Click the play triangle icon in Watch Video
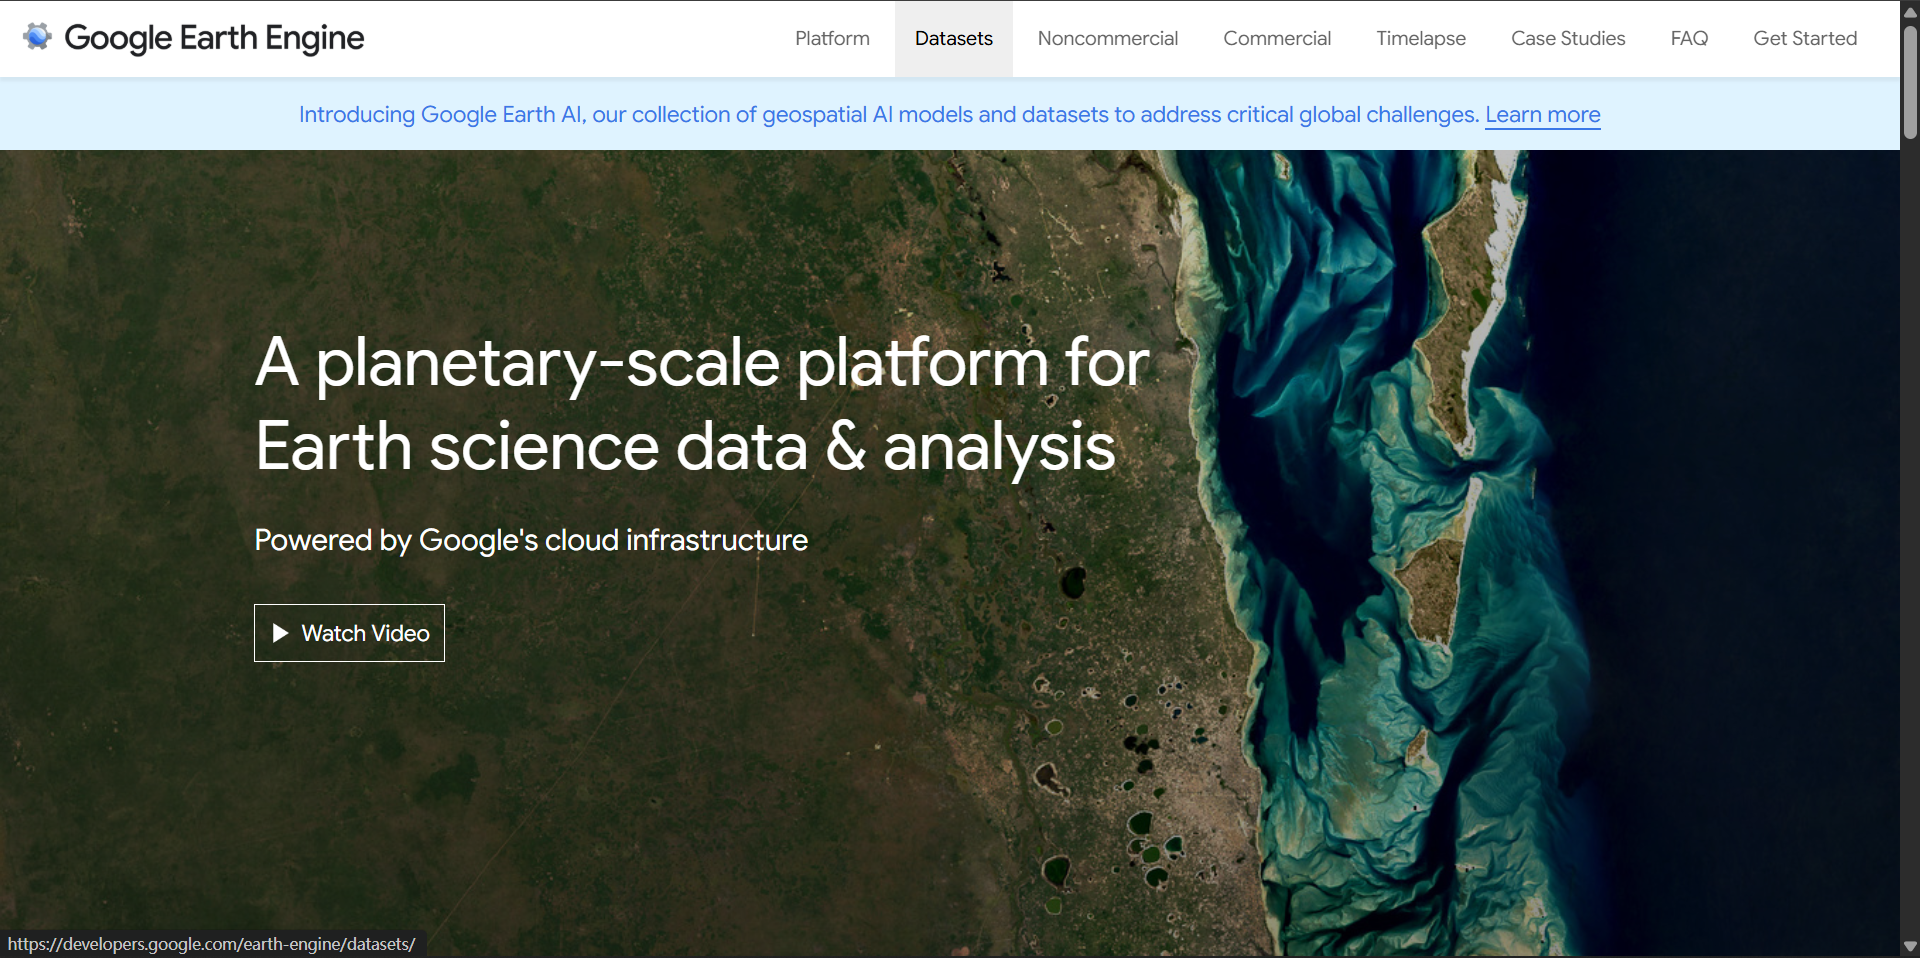Screen dimensions: 1920x958 (280, 633)
